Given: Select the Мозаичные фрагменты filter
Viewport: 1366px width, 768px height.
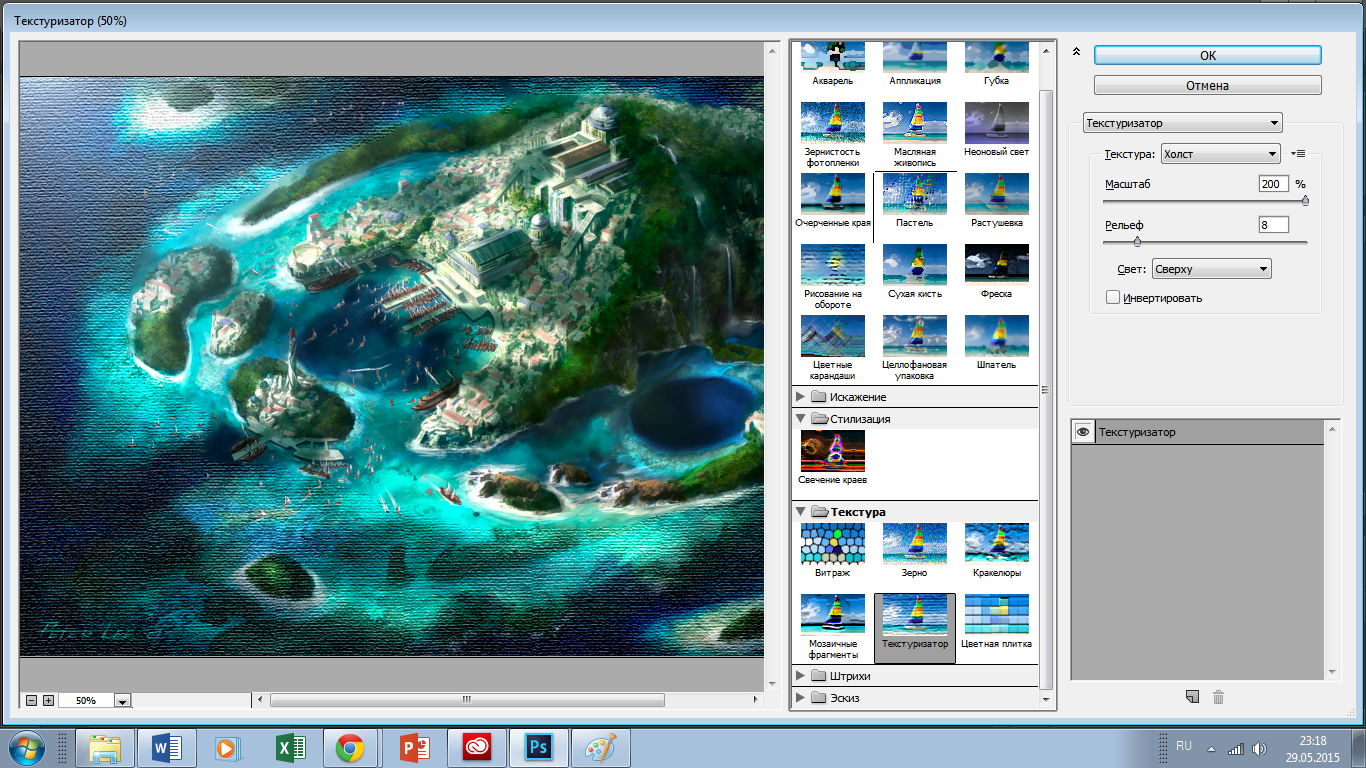Looking at the screenshot, I should pos(832,615).
